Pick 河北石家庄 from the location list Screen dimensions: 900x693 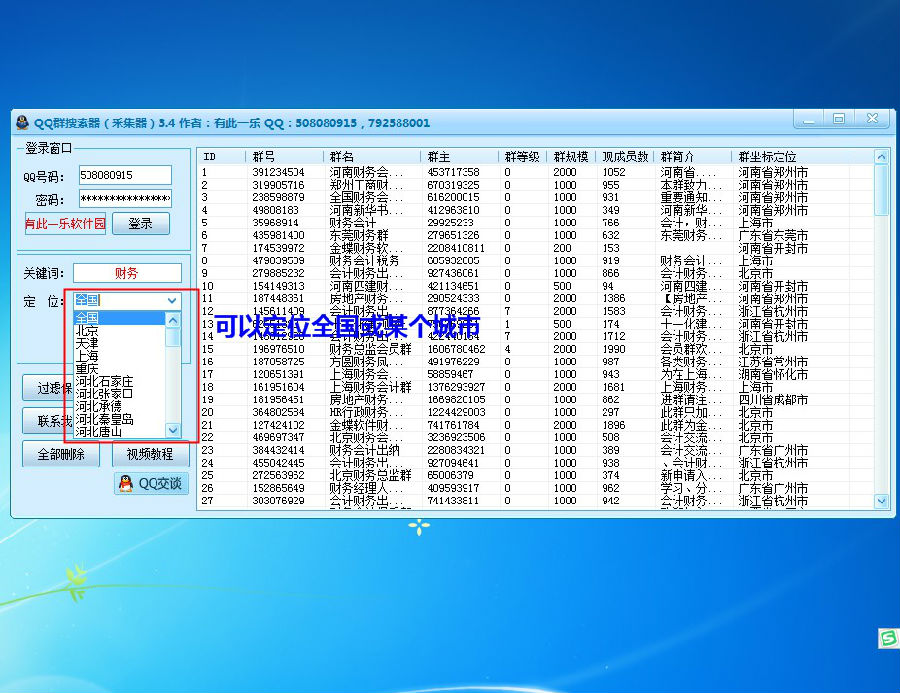(x=104, y=382)
